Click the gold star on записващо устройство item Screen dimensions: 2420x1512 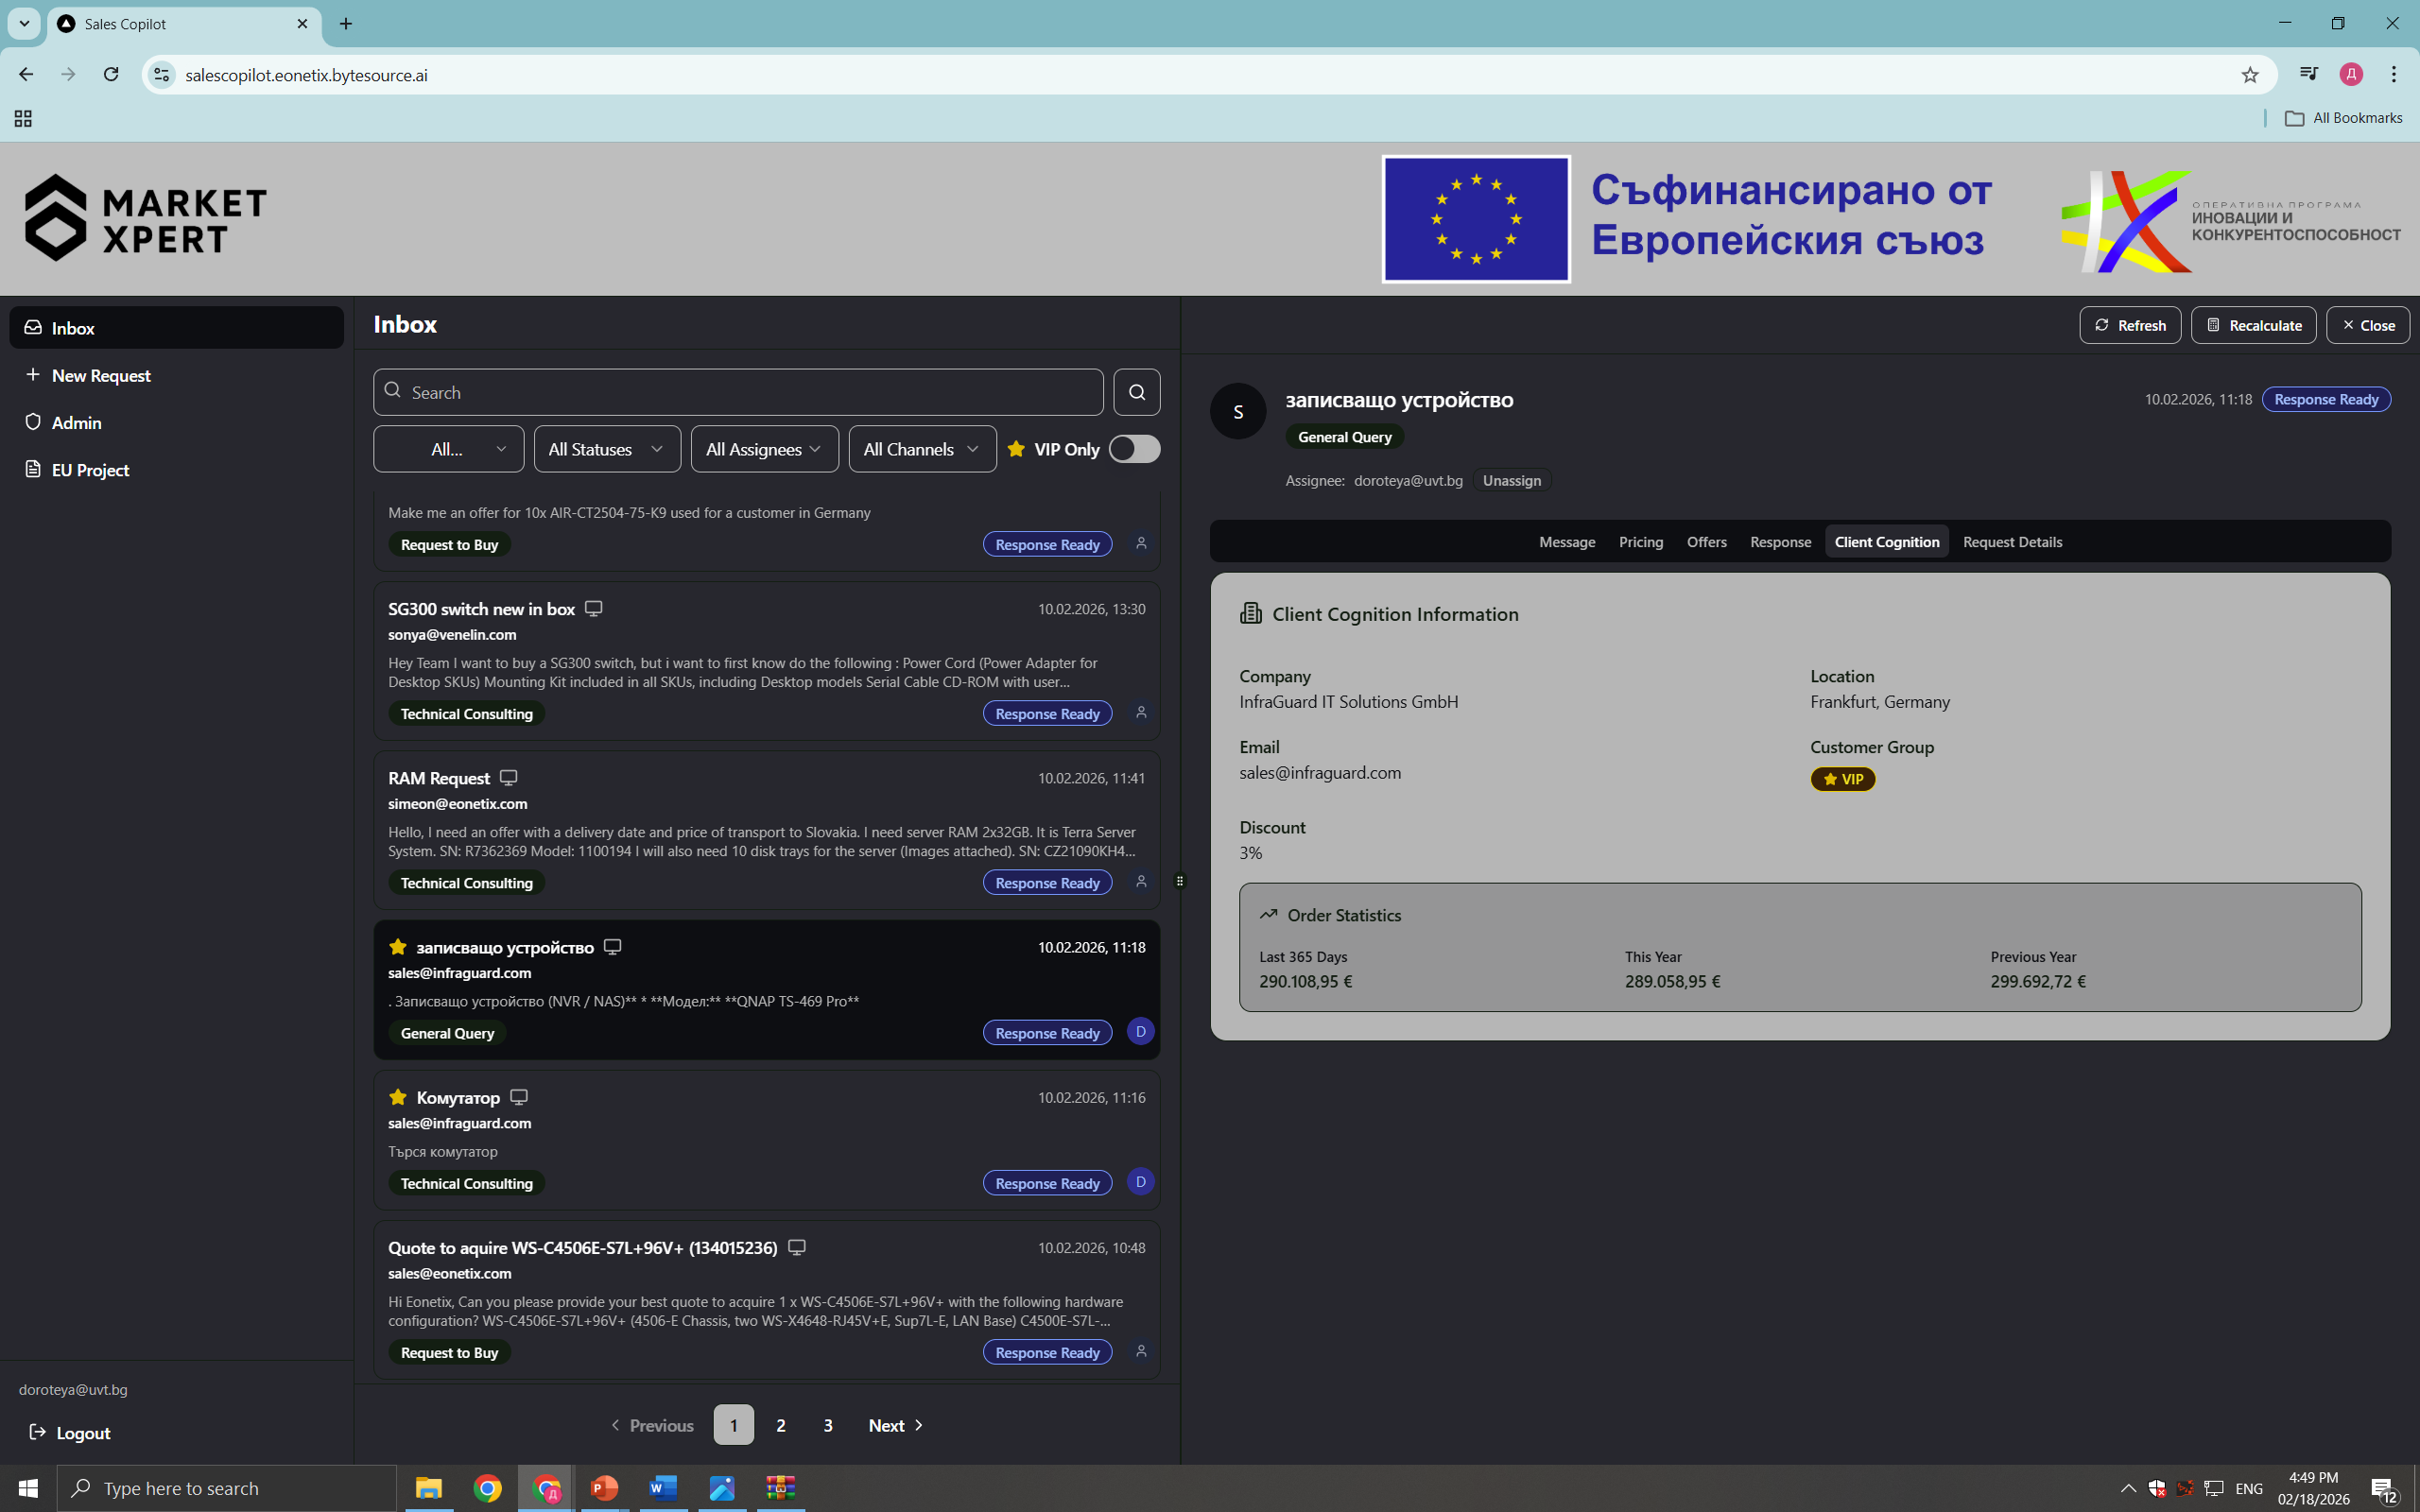(398, 947)
